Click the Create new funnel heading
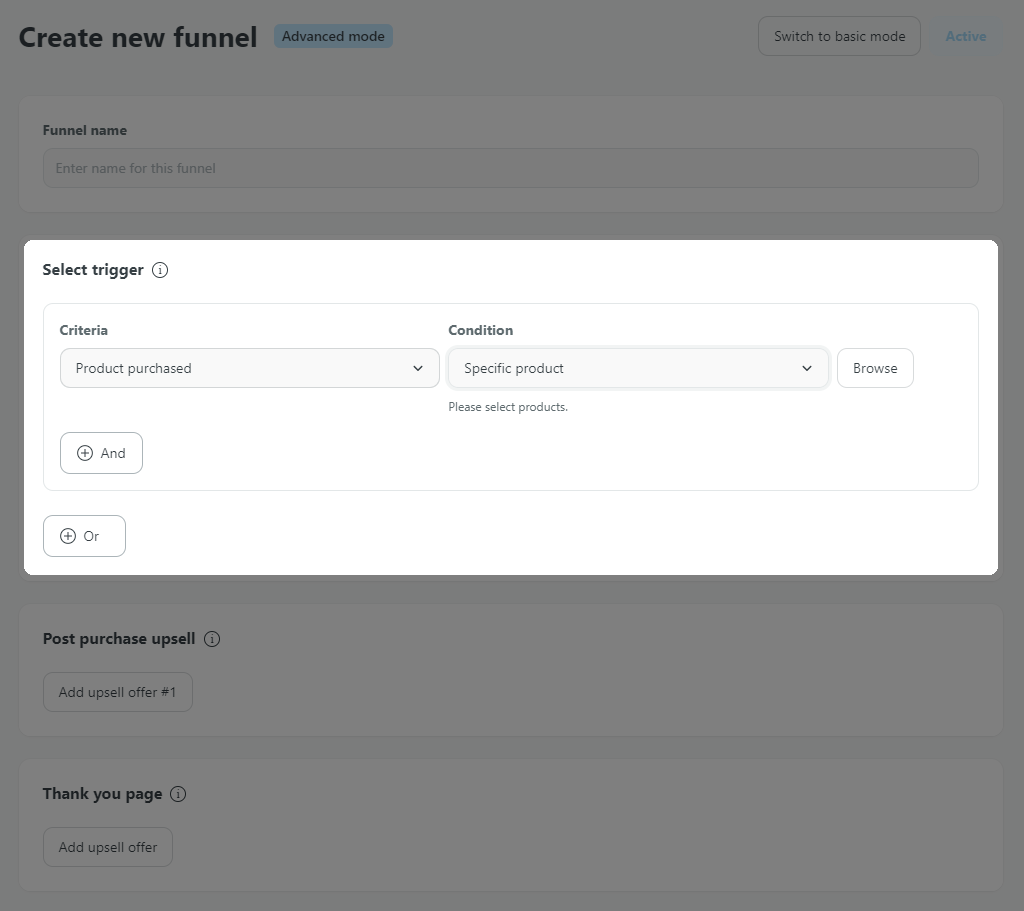 click(138, 37)
